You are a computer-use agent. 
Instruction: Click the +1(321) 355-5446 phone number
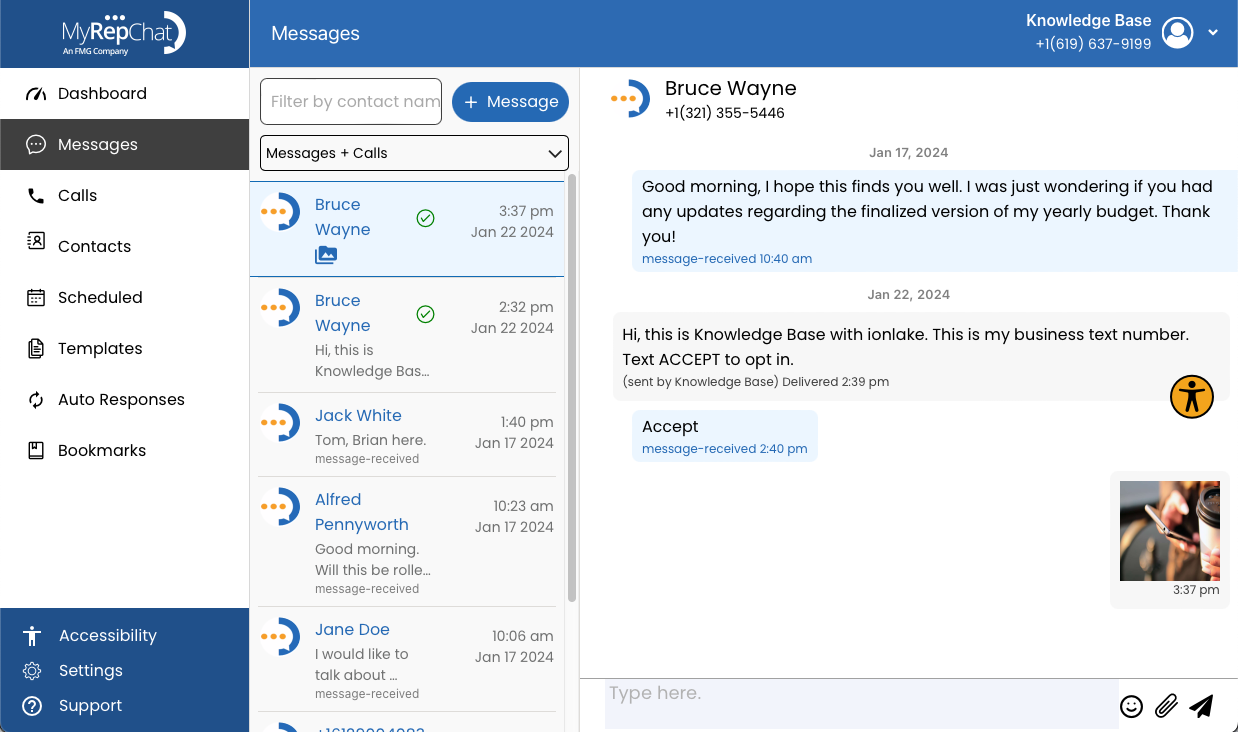pos(725,114)
